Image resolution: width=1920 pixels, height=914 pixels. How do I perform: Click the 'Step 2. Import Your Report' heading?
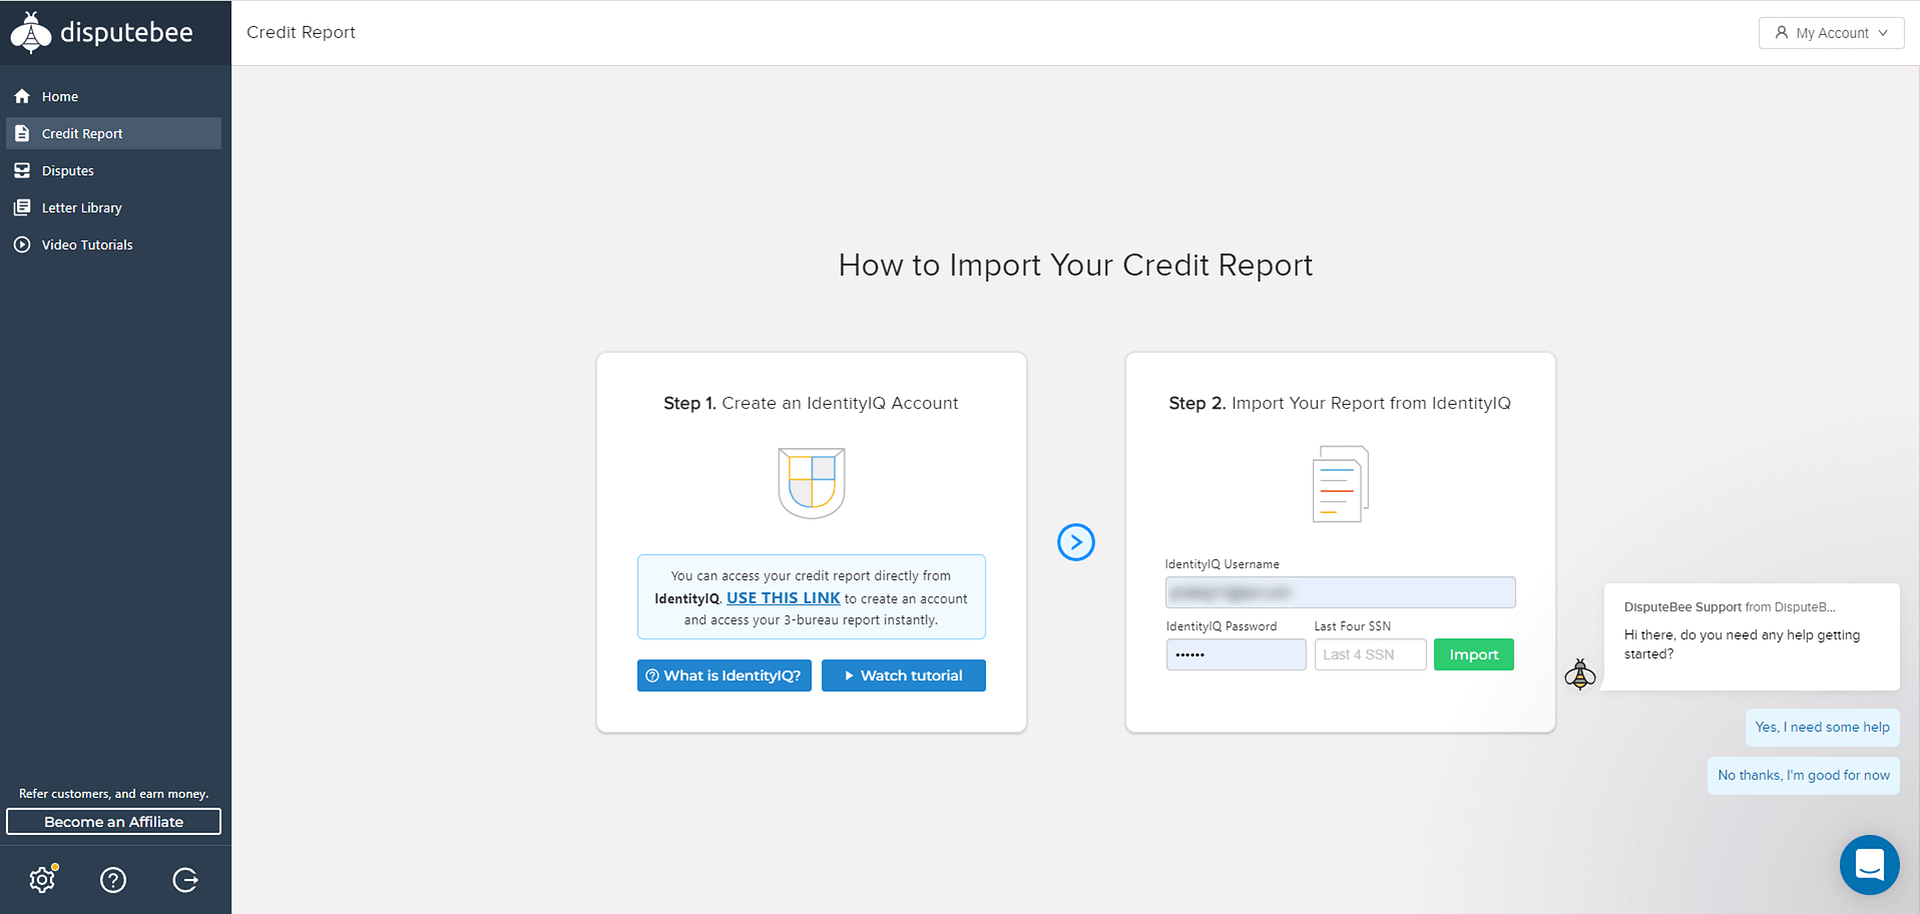coord(1340,403)
